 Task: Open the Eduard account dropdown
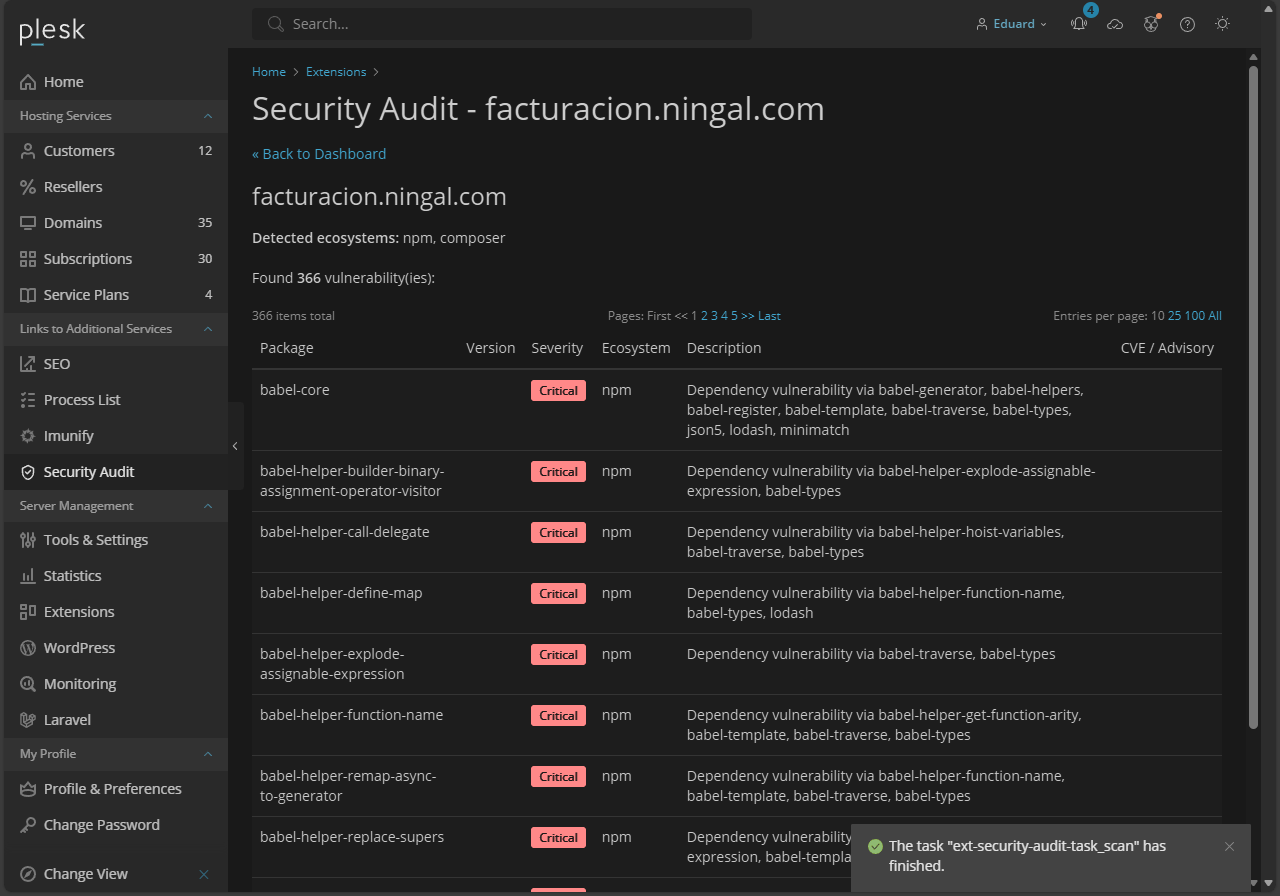1010,23
